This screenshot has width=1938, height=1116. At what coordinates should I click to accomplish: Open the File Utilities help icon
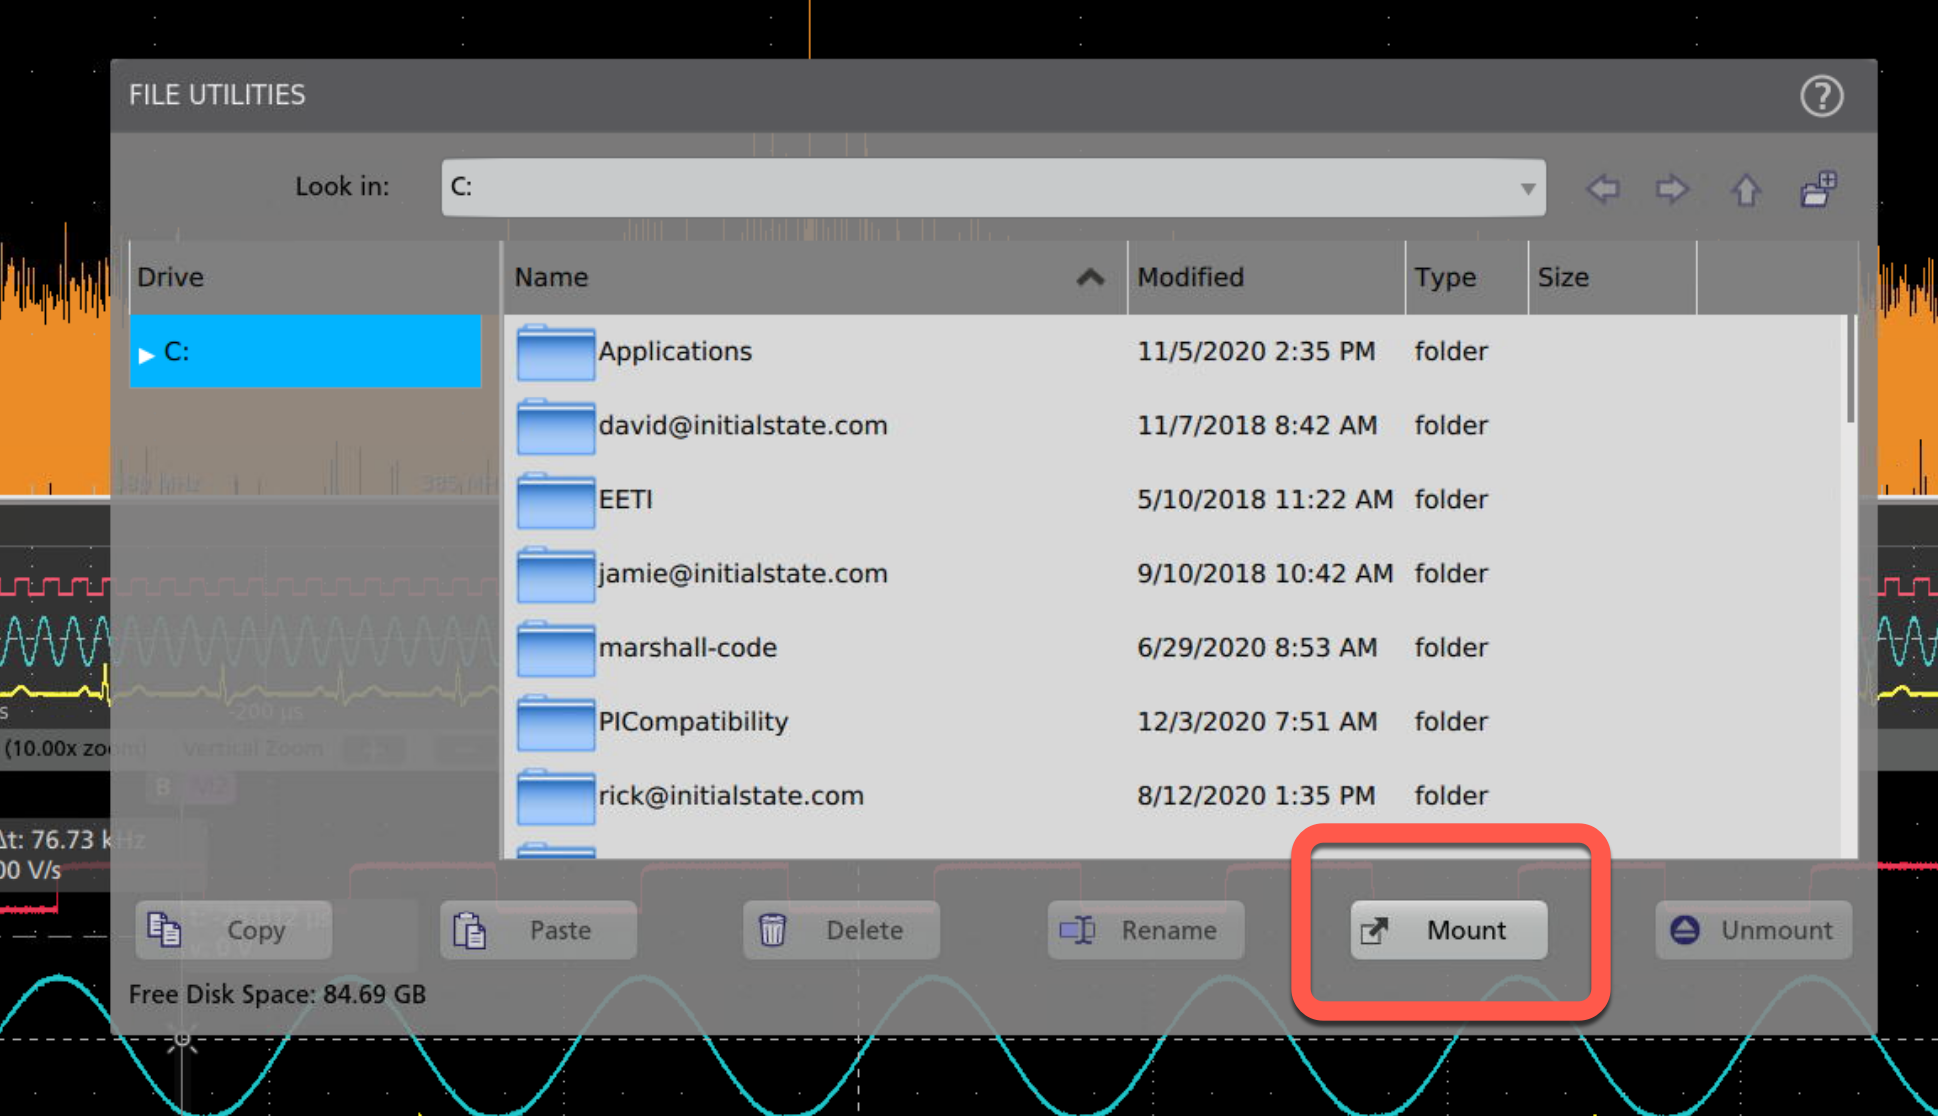coord(1821,96)
